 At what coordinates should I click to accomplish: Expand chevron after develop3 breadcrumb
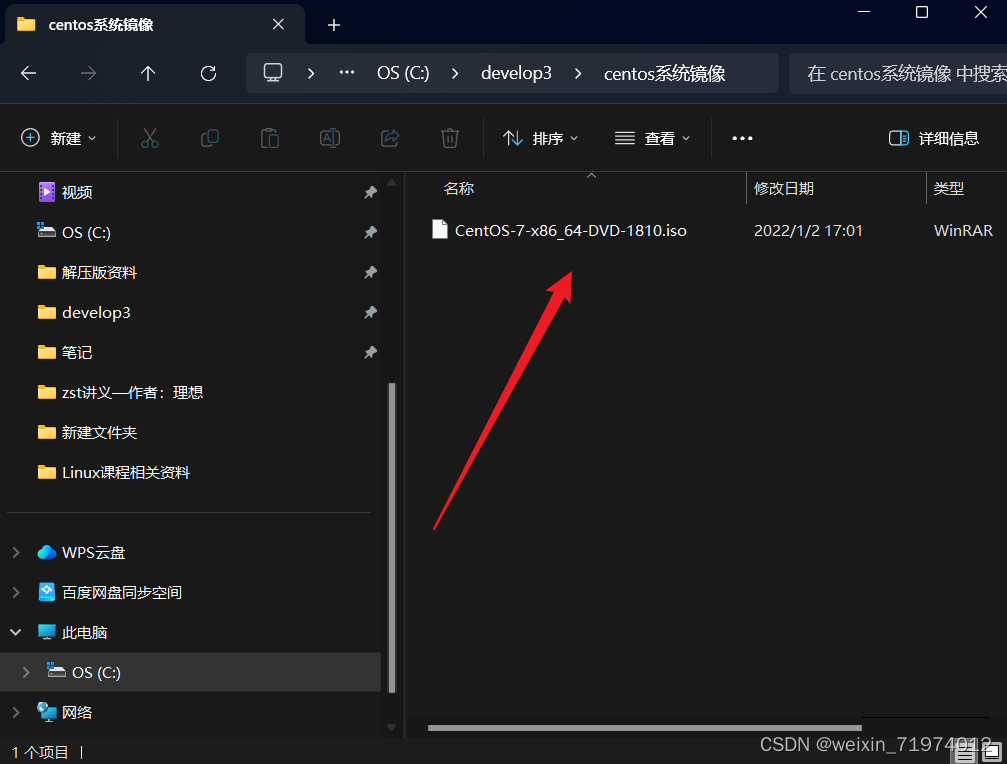[x=577, y=73]
